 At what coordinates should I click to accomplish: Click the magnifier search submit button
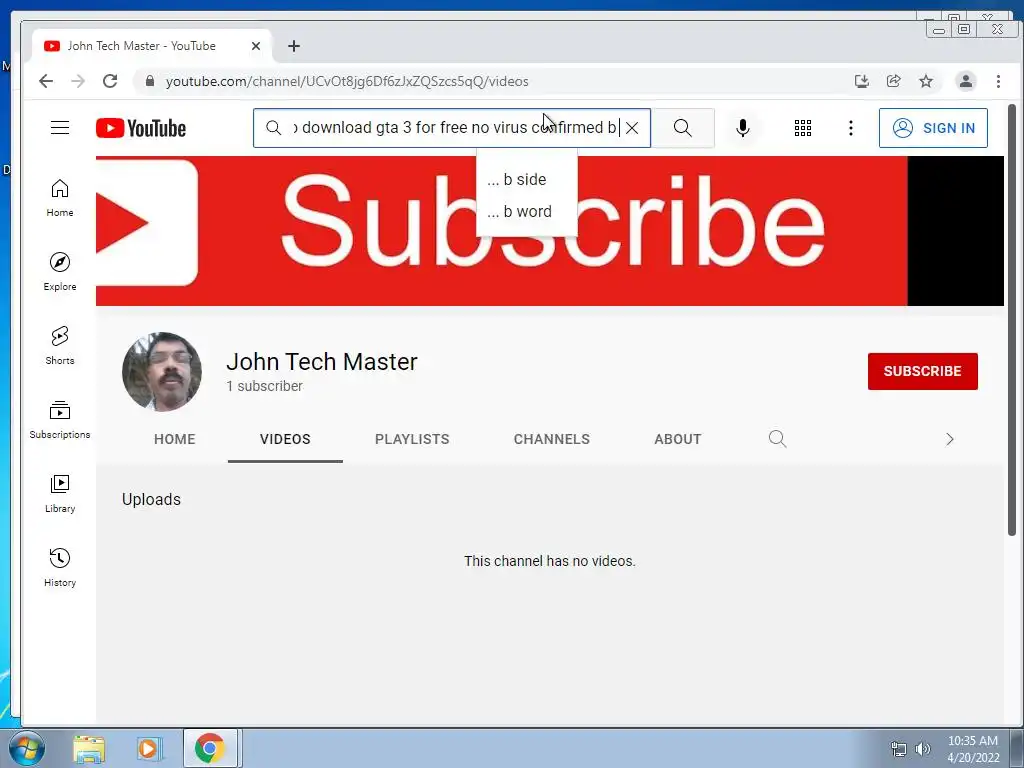click(682, 128)
